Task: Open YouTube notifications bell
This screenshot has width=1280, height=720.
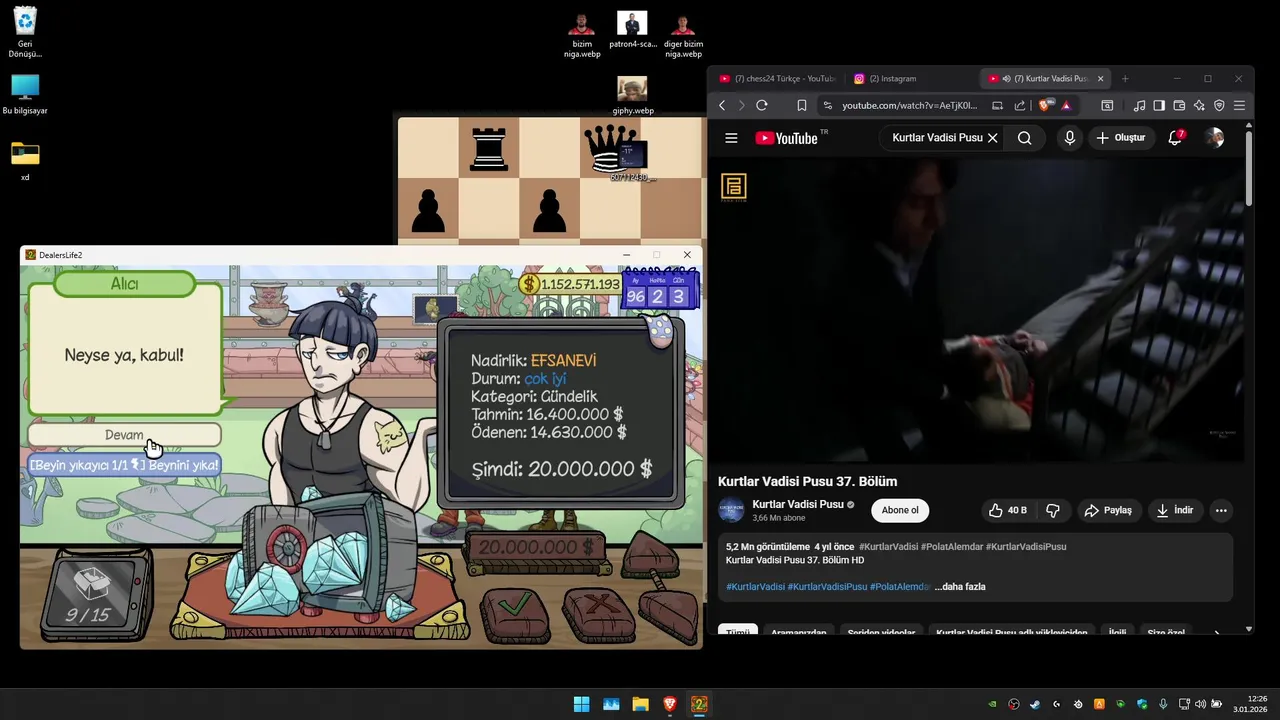Action: click(1175, 138)
